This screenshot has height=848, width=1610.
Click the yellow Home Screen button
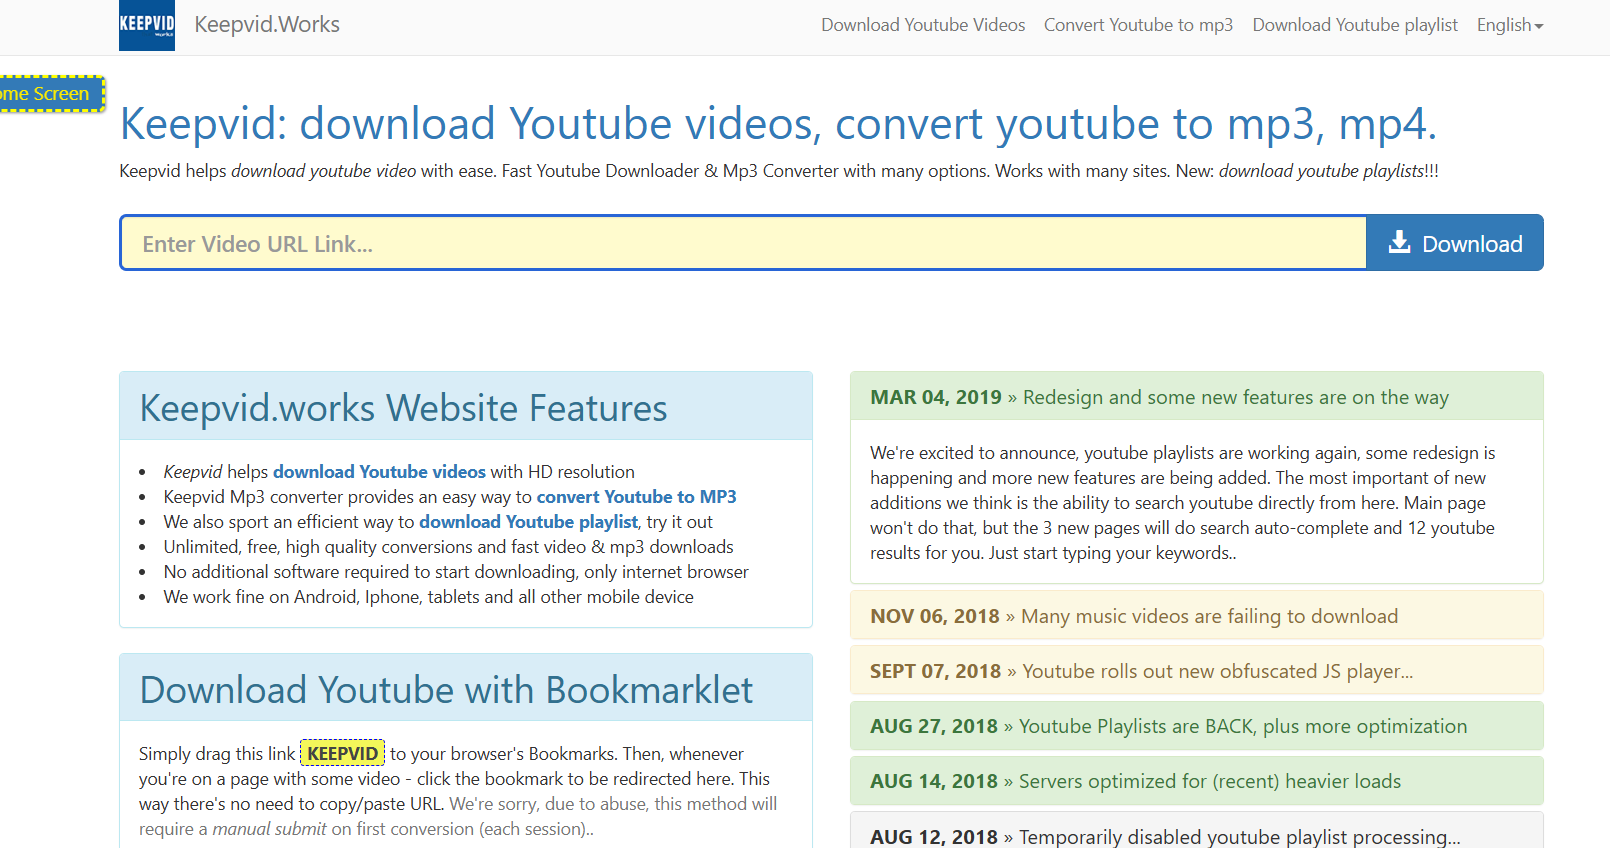tap(50, 94)
